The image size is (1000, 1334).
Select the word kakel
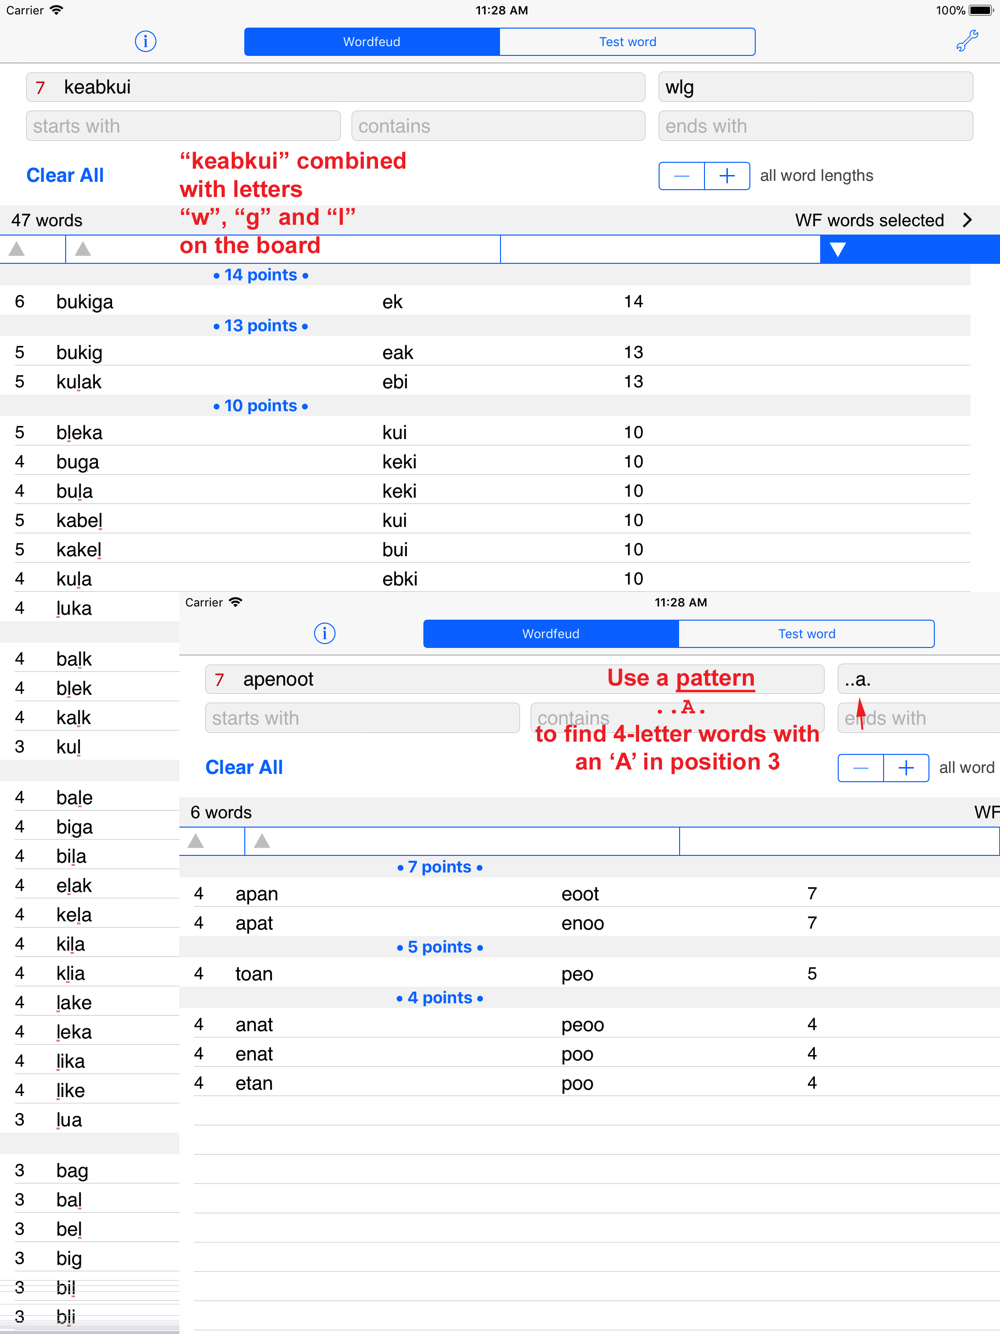click(x=79, y=549)
